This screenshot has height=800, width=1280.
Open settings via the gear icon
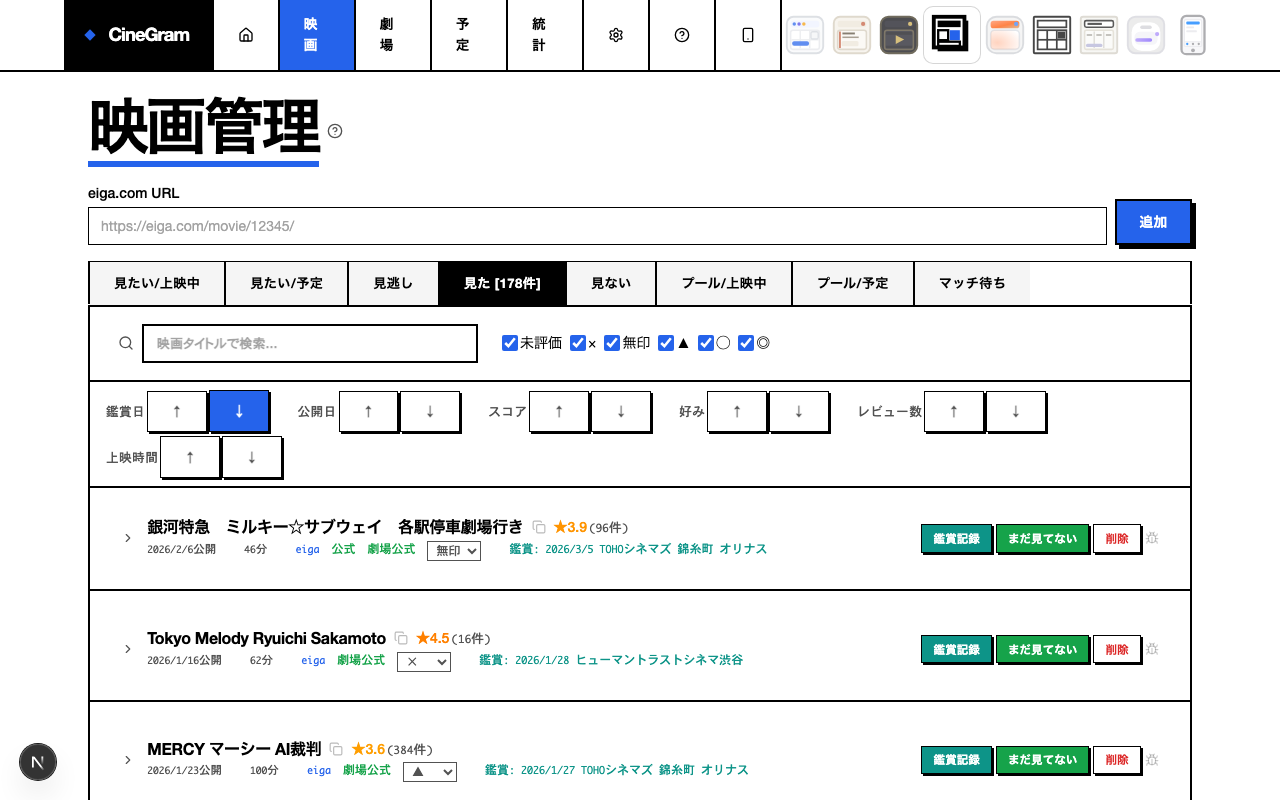[x=616, y=35]
